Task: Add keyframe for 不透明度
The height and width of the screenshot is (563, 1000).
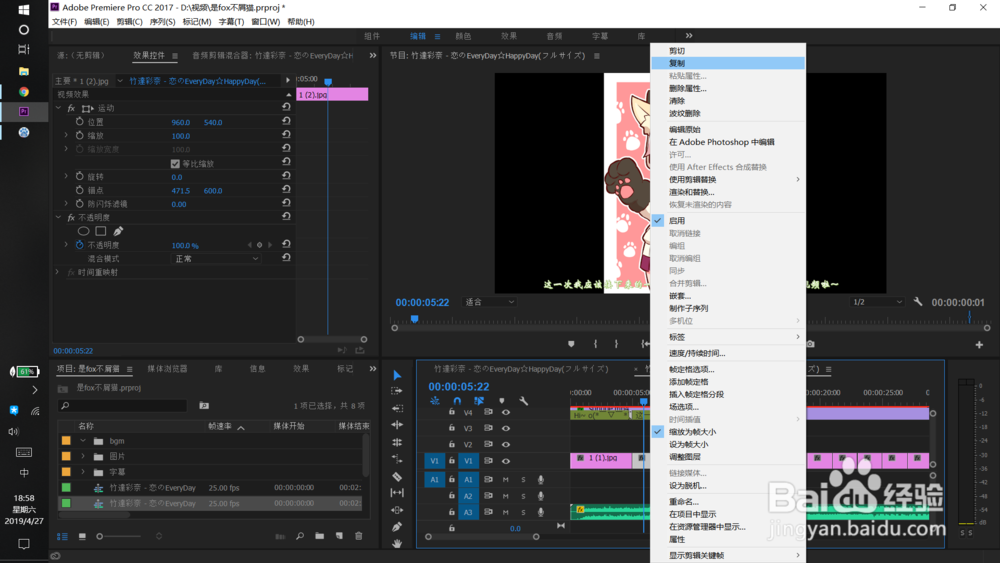Action: pyautogui.click(x=260, y=245)
